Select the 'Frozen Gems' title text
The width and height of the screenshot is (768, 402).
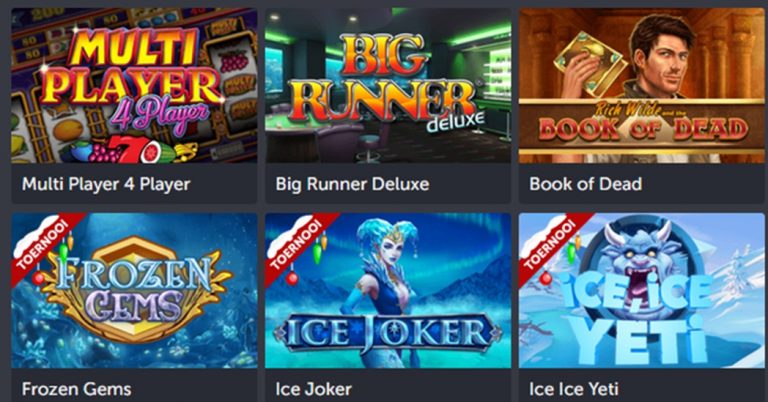(76, 389)
